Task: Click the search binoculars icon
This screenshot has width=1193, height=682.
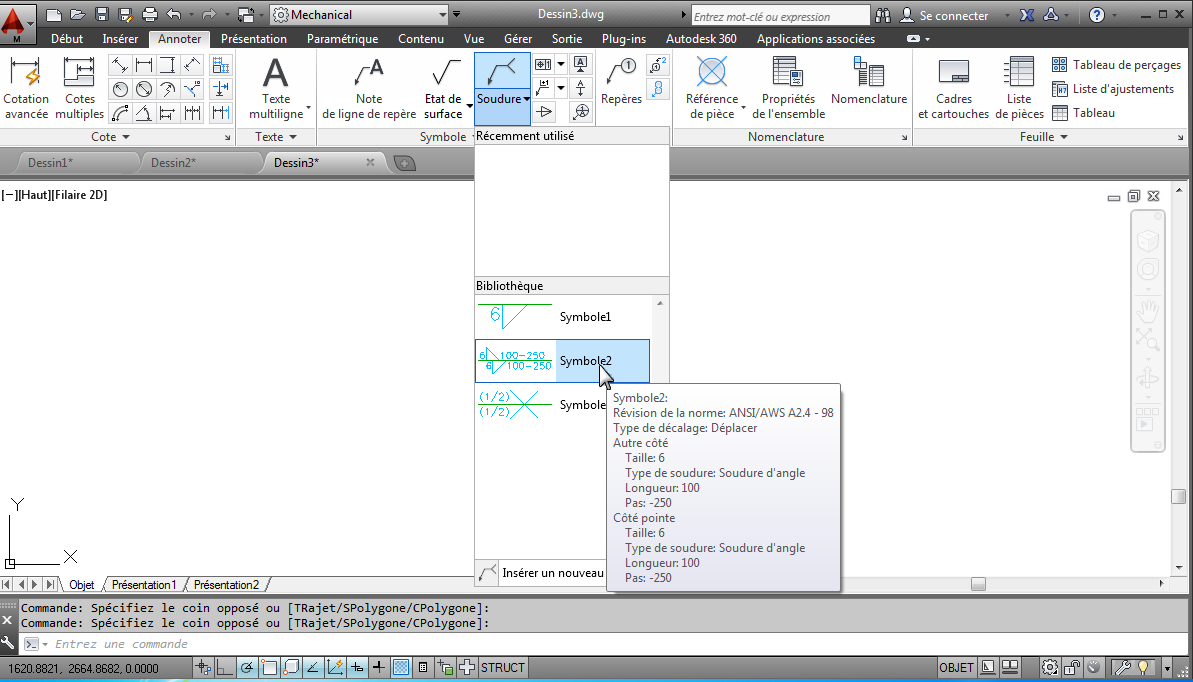Action: pos(883,14)
